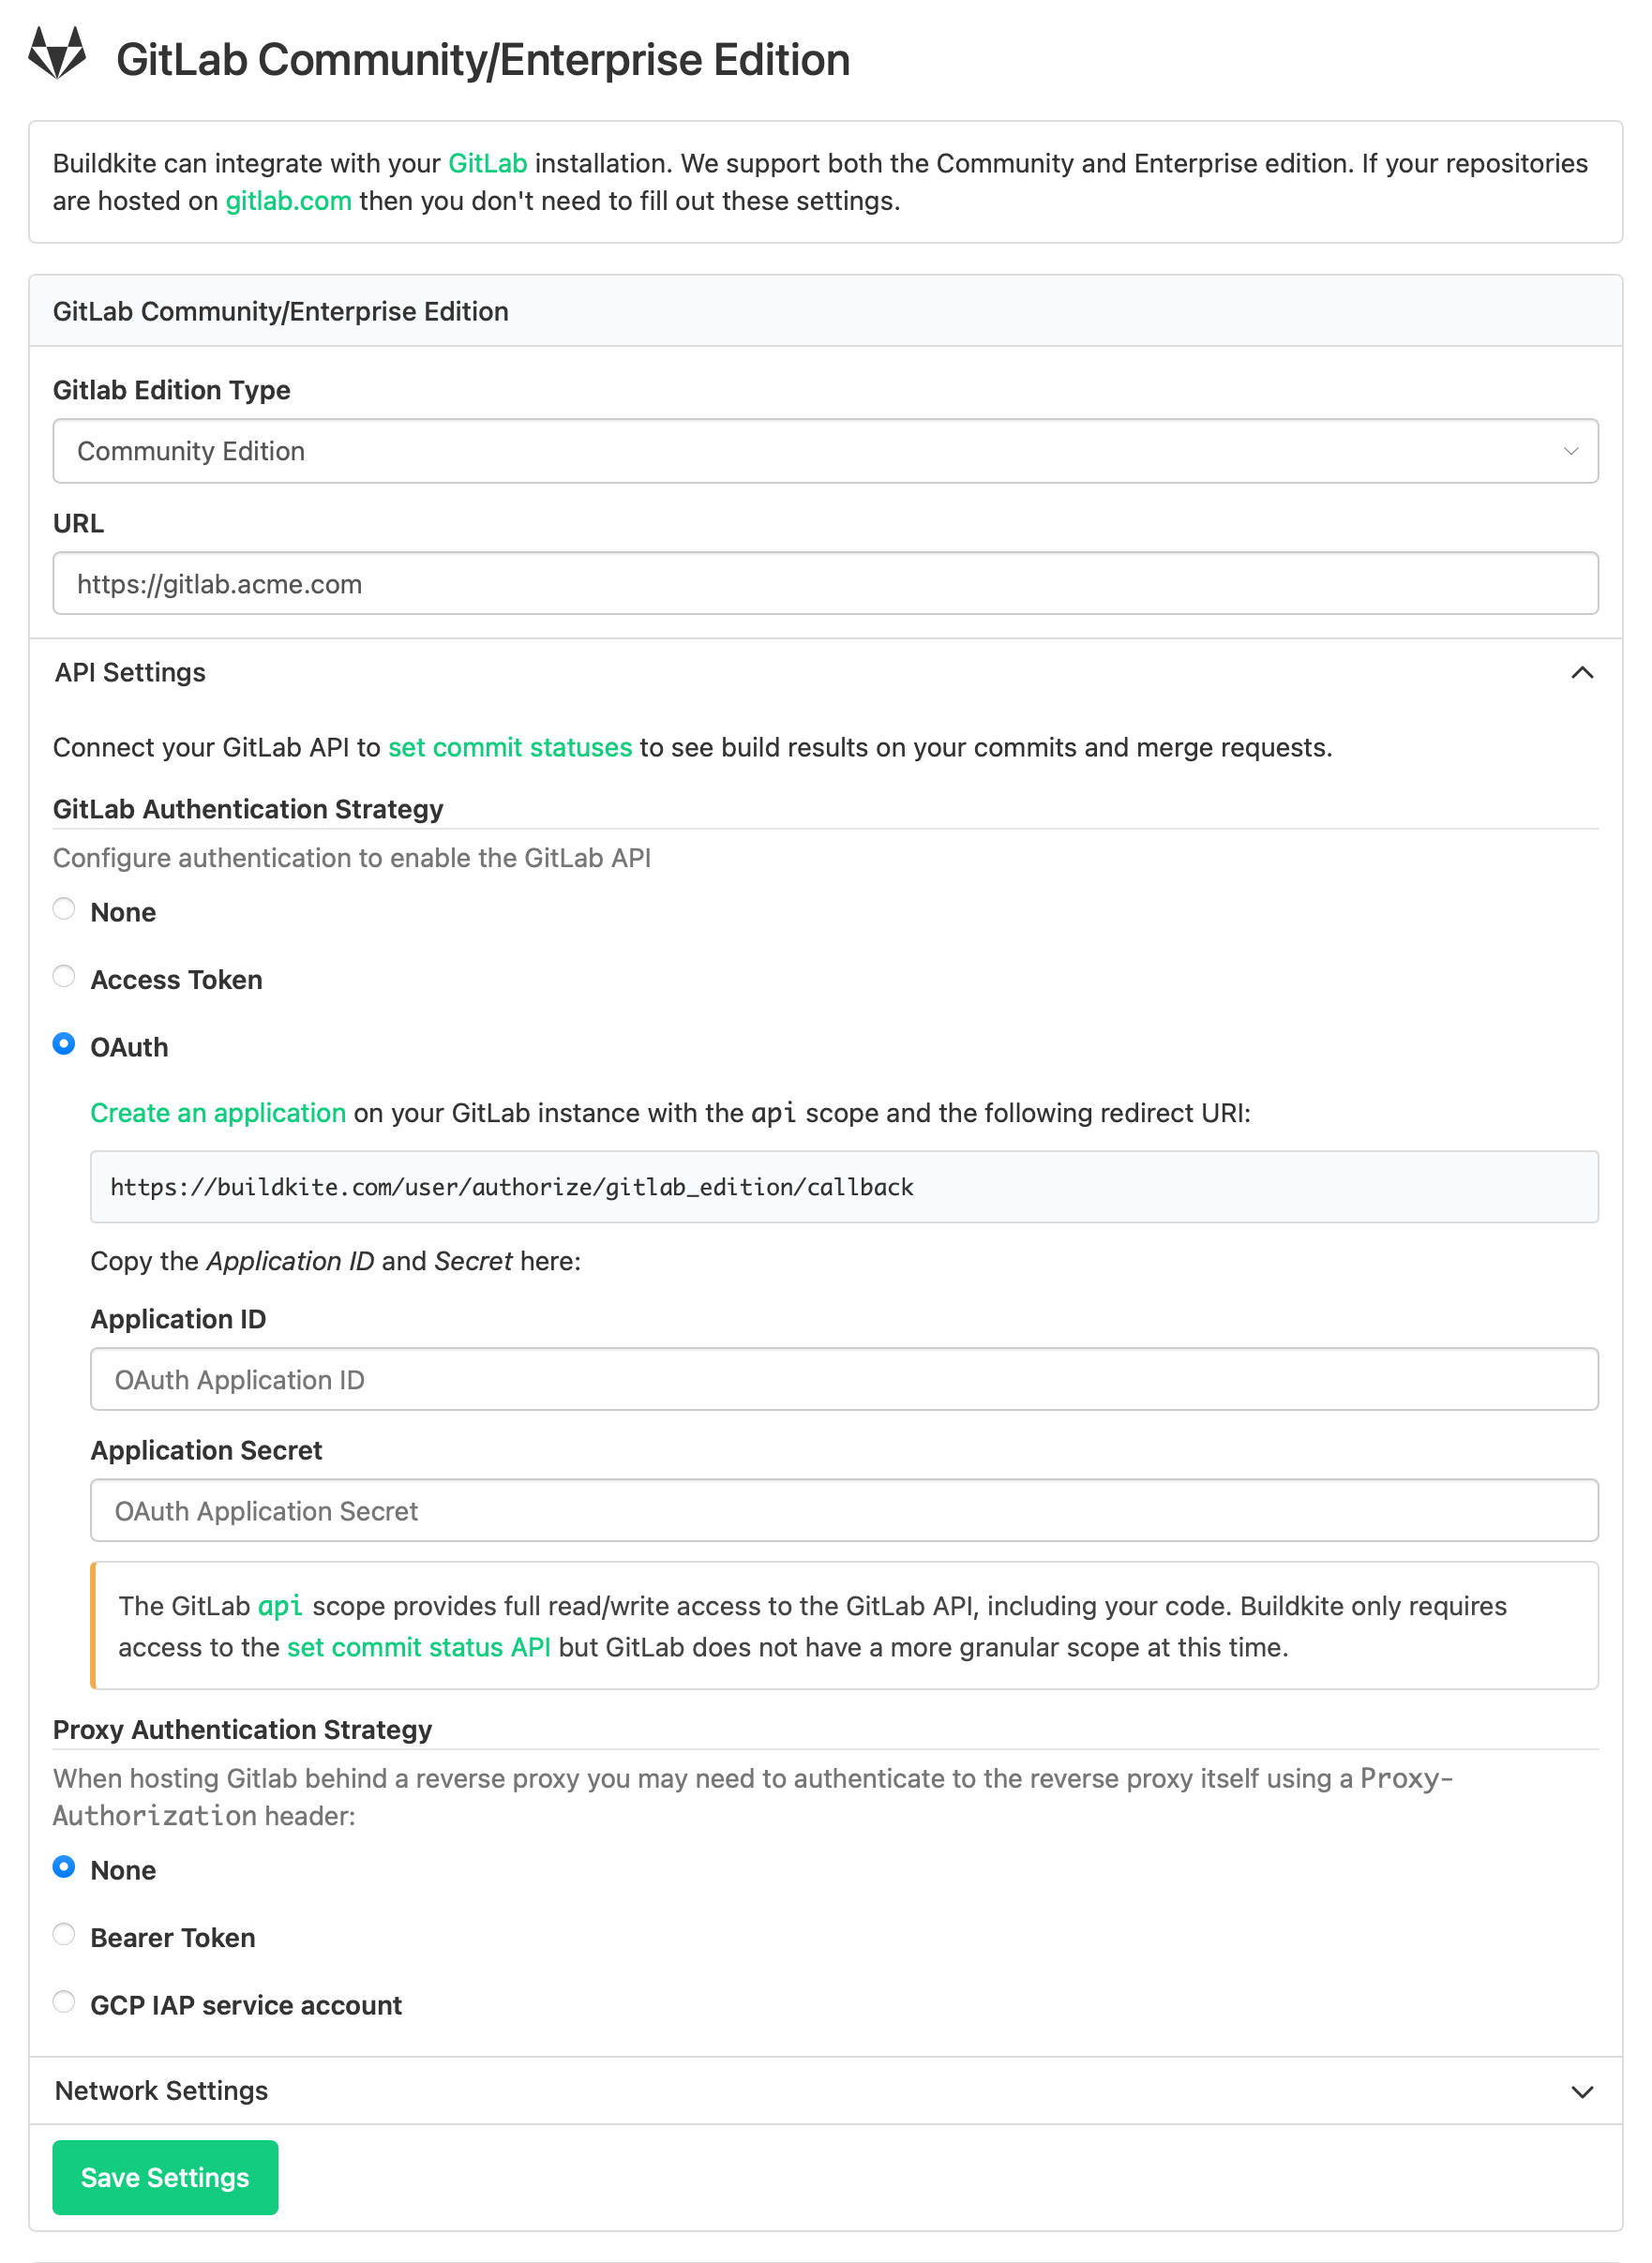Select Access Token authentication
The height and width of the screenshot is (2263, 1652).
64,976
